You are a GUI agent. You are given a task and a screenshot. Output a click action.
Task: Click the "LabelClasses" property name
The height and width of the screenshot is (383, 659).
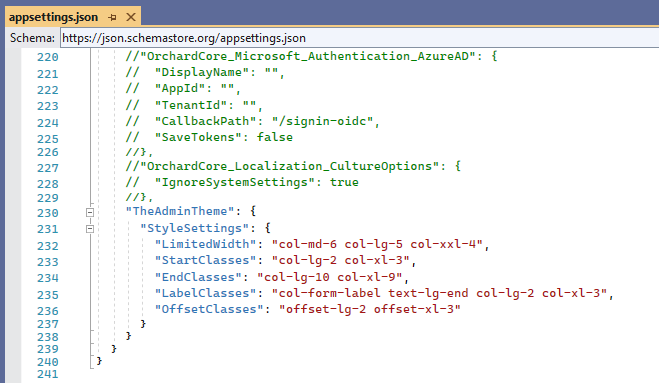(205, 293)
